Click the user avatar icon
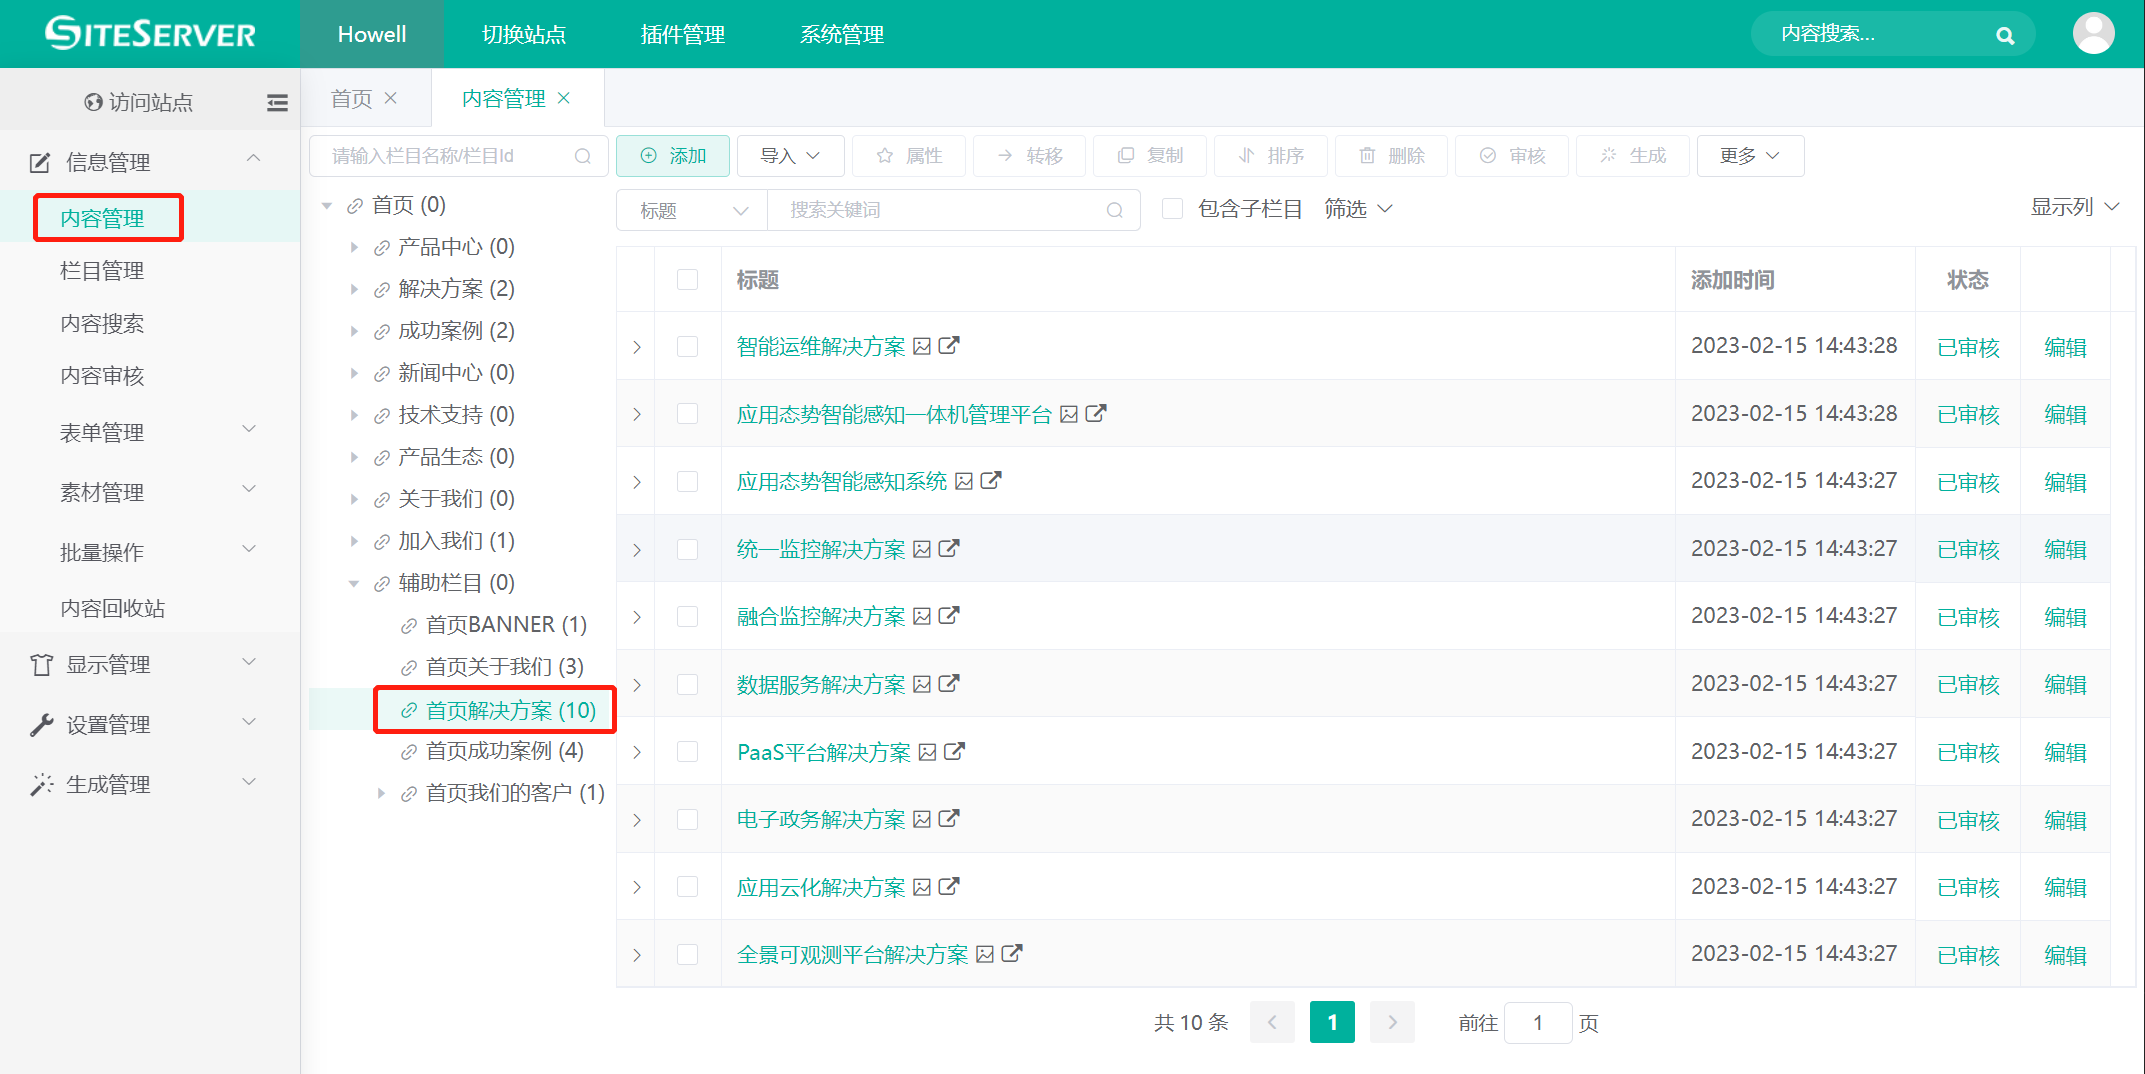Viewport: 2145px width, 1074px height. (x=2093, y=34)
